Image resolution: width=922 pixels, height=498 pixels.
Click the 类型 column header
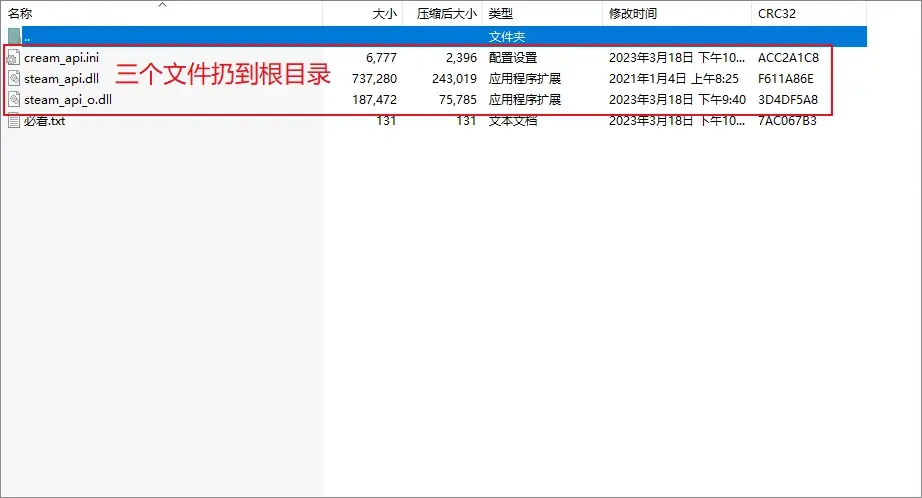(x=500, y=14)
